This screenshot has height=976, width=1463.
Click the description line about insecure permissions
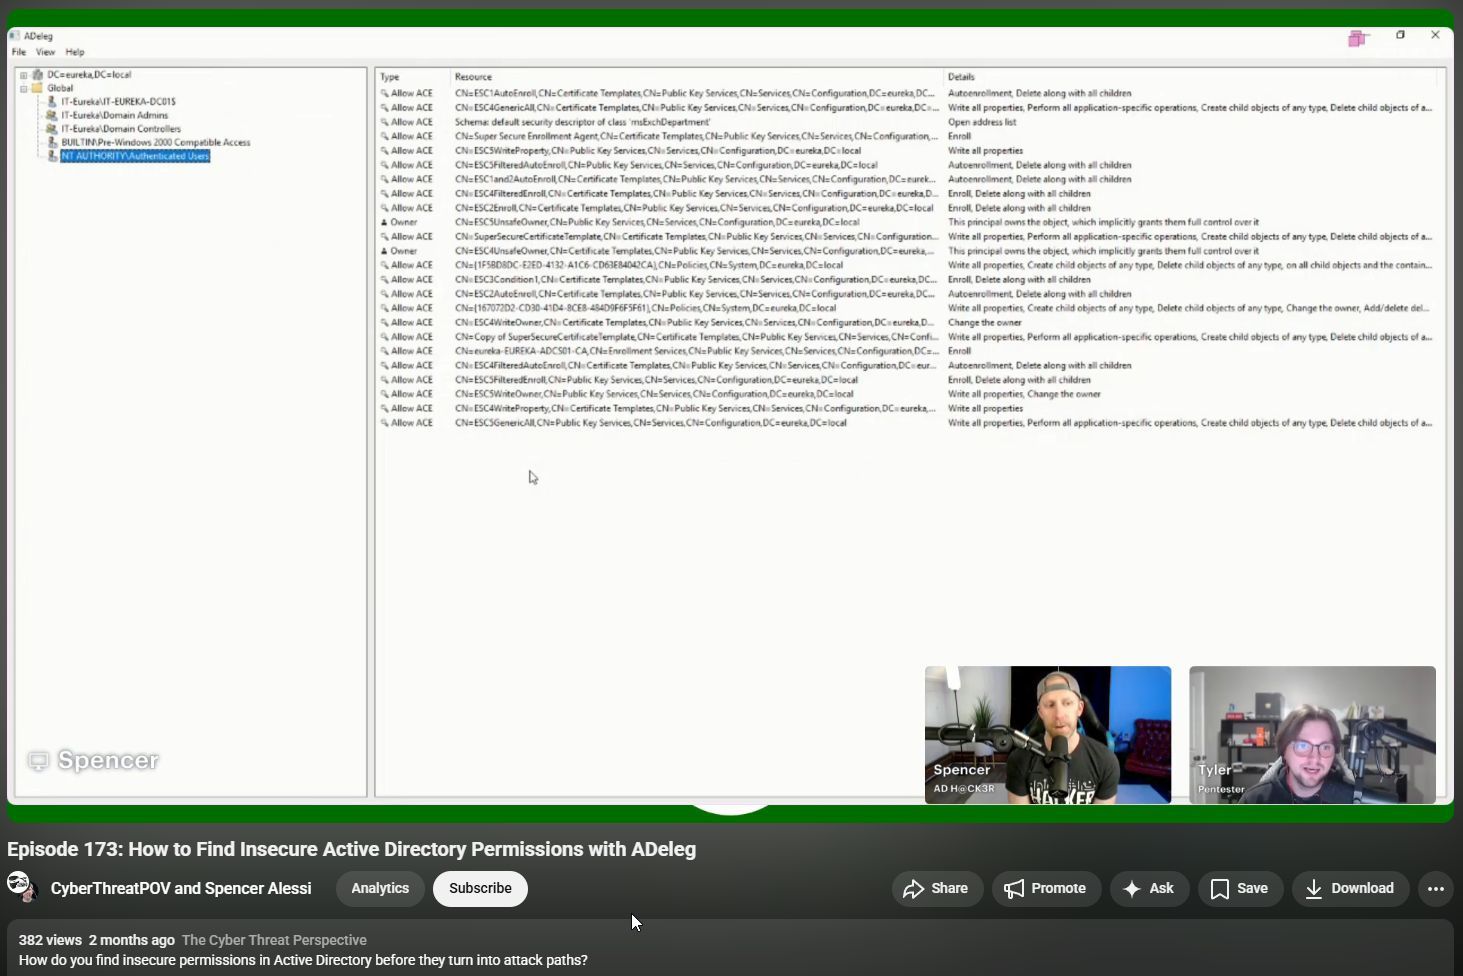303,960
